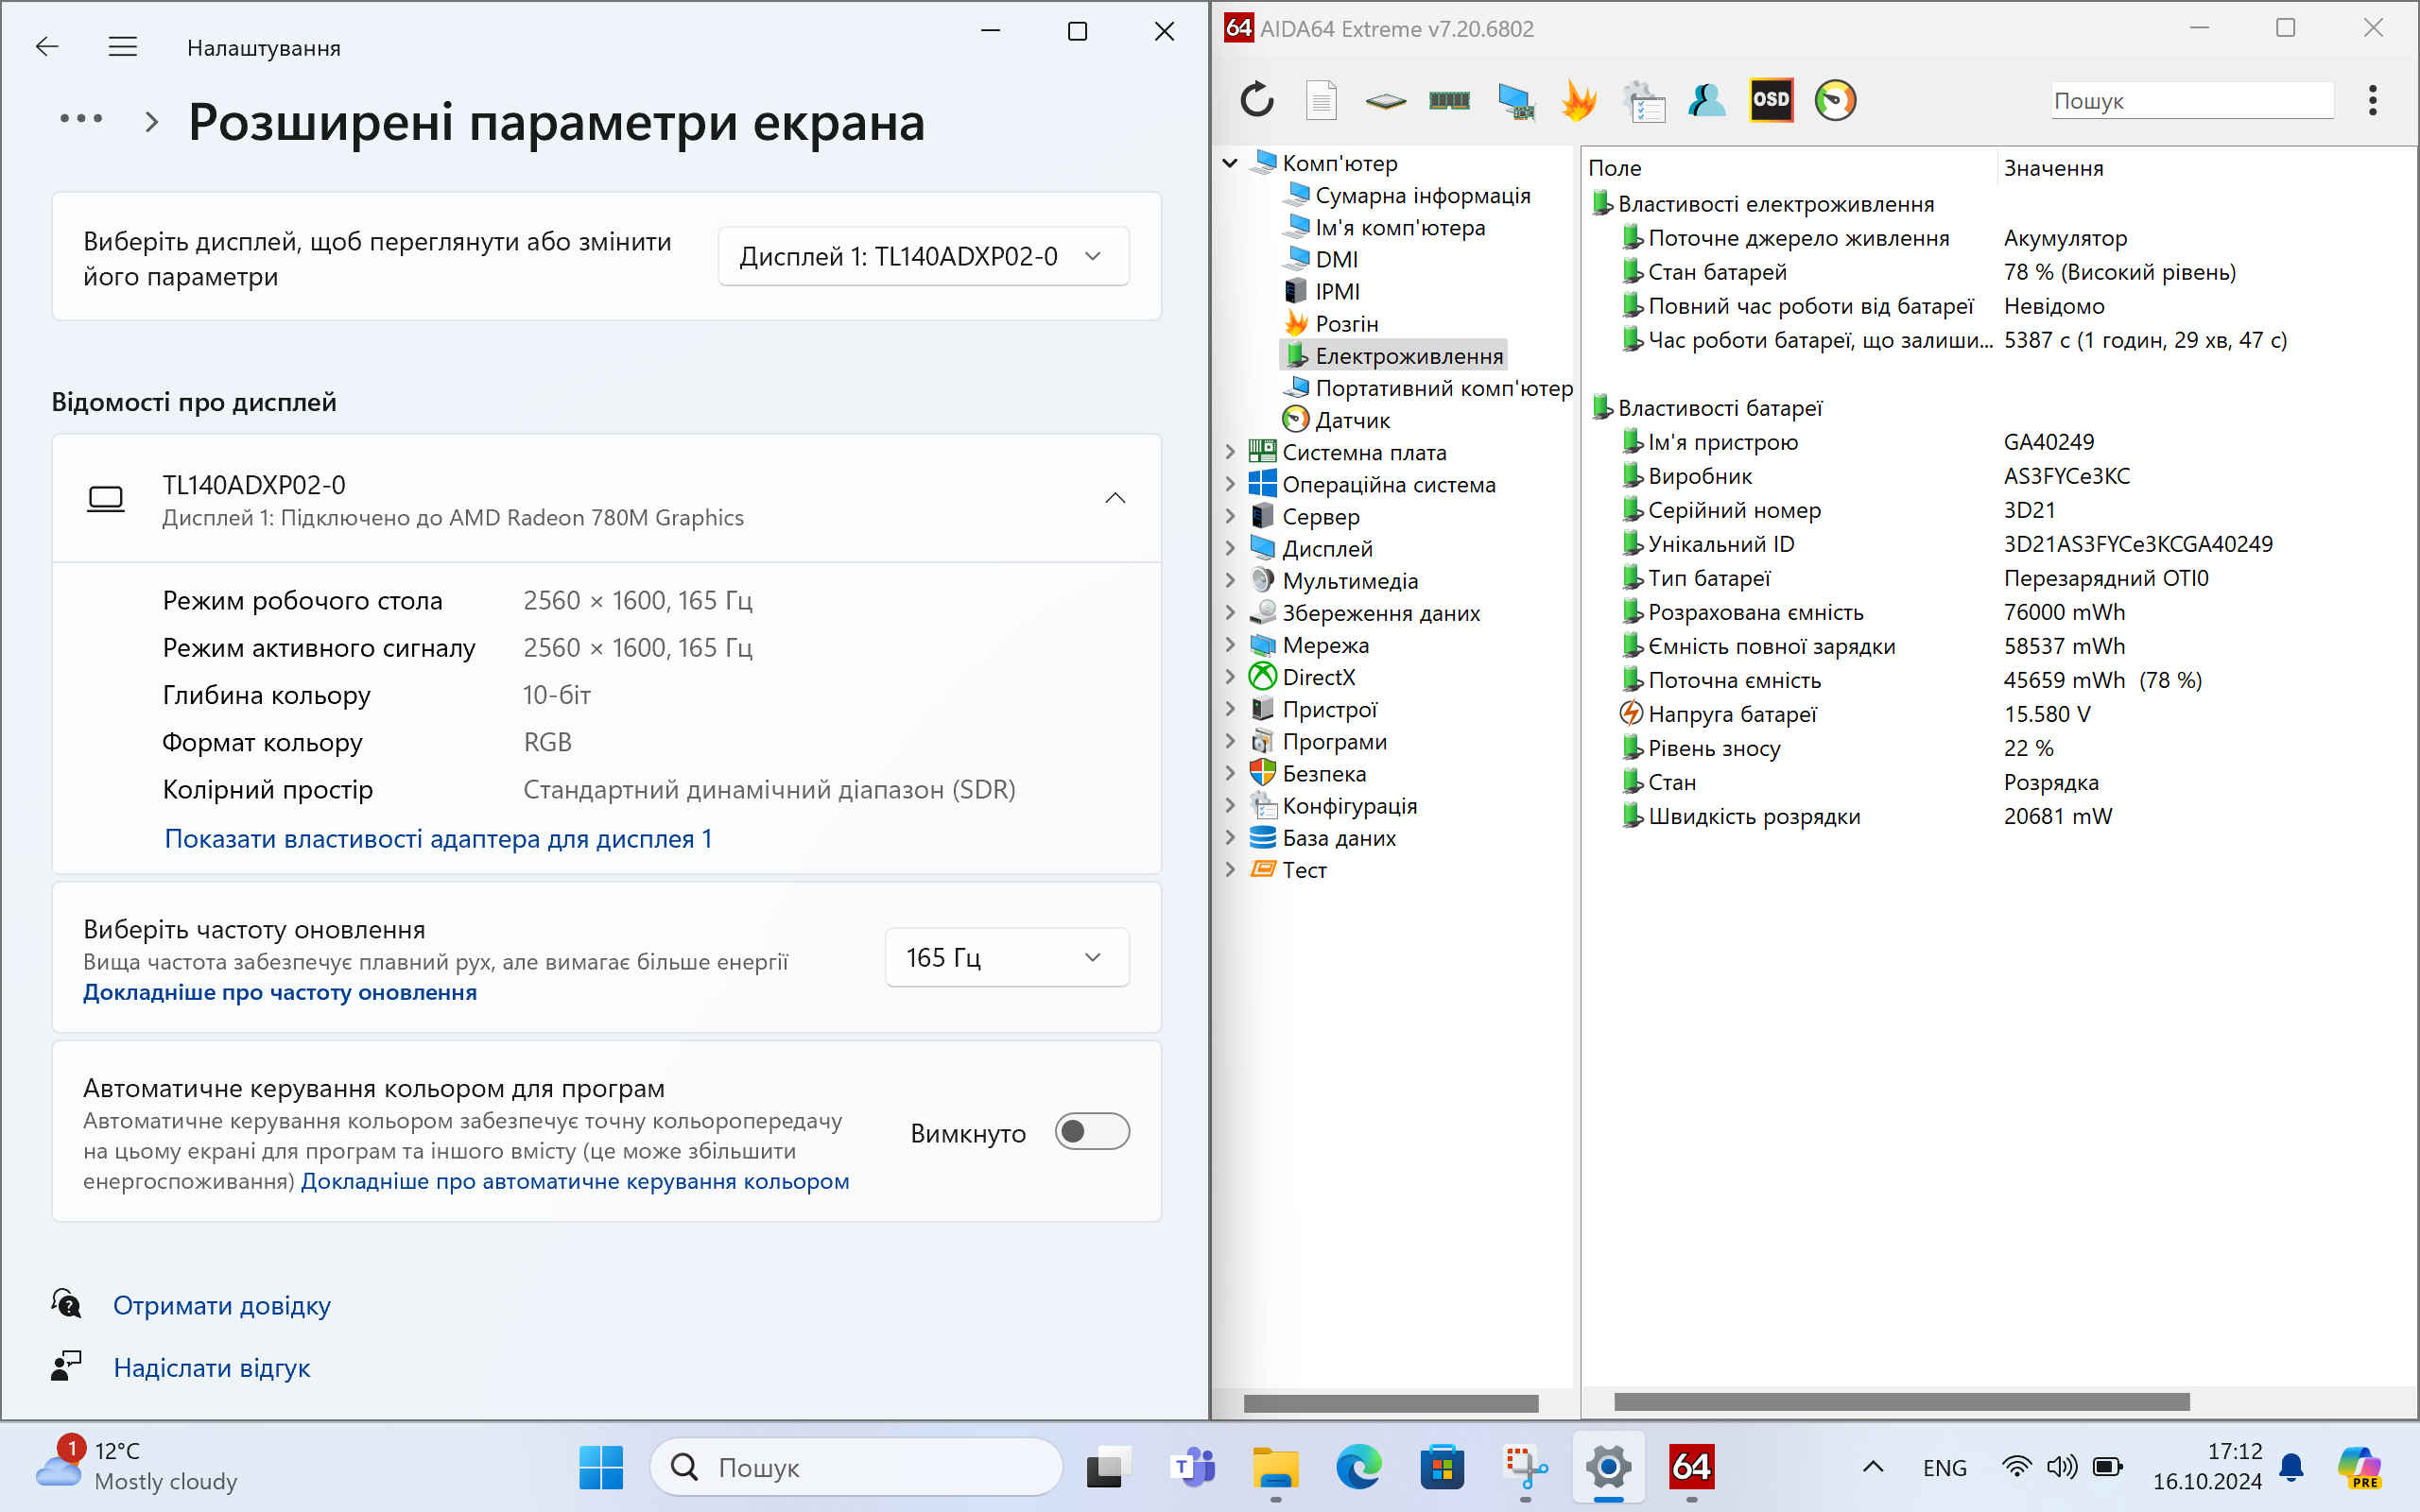Open File Explorer from the taskbar
The height and width of the screenshot is (1512, 2420).
pyautogui.click(x=1275, y=1467)
